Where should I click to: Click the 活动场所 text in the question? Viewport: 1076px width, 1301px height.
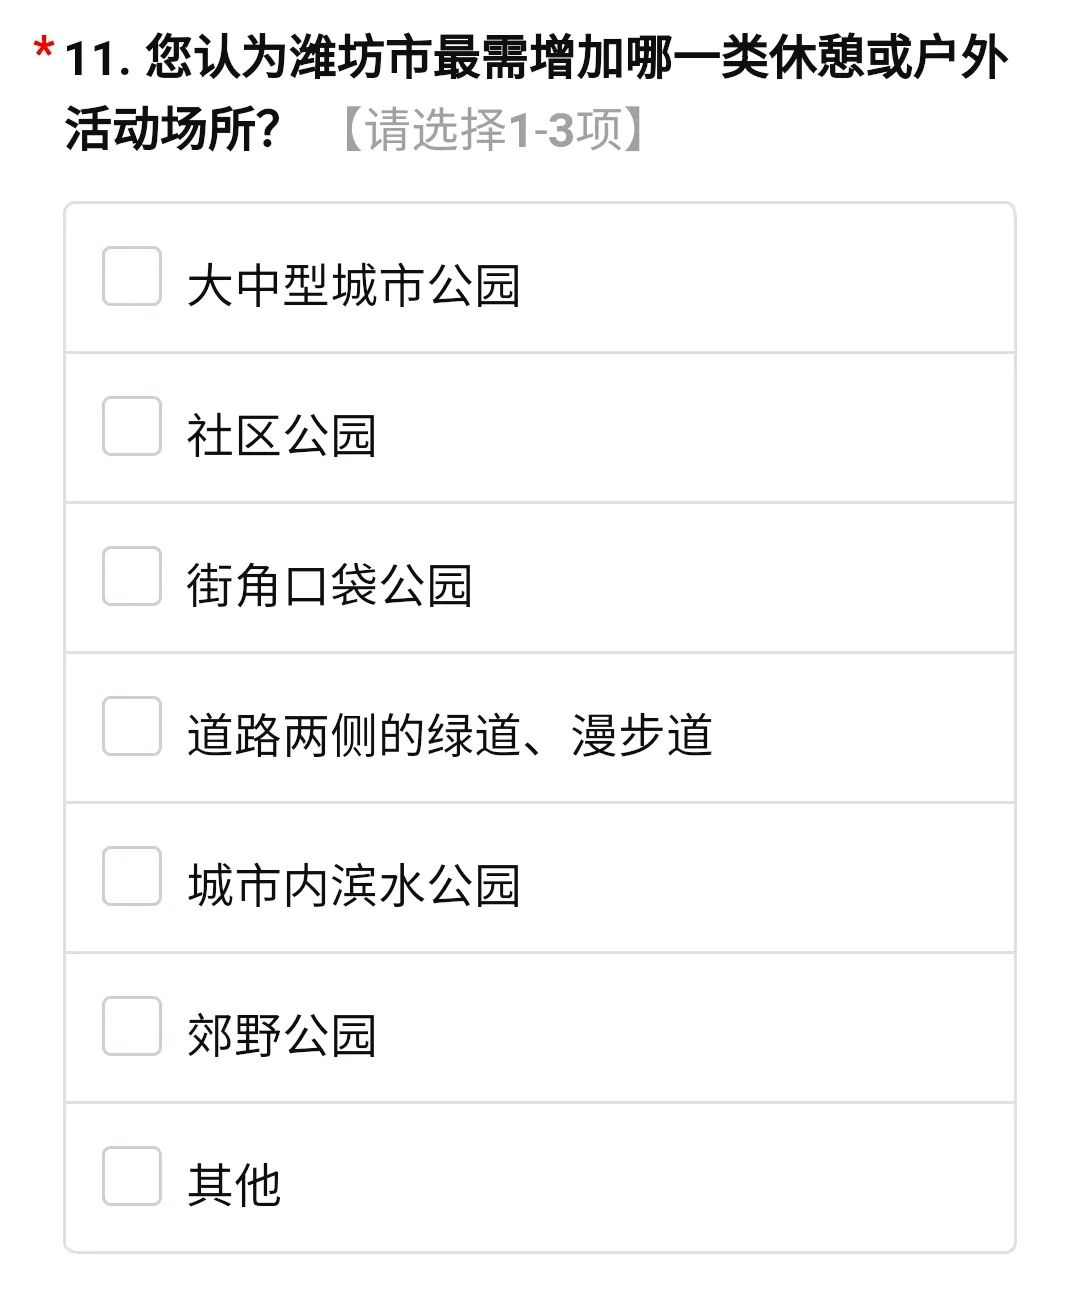point(160,131)
